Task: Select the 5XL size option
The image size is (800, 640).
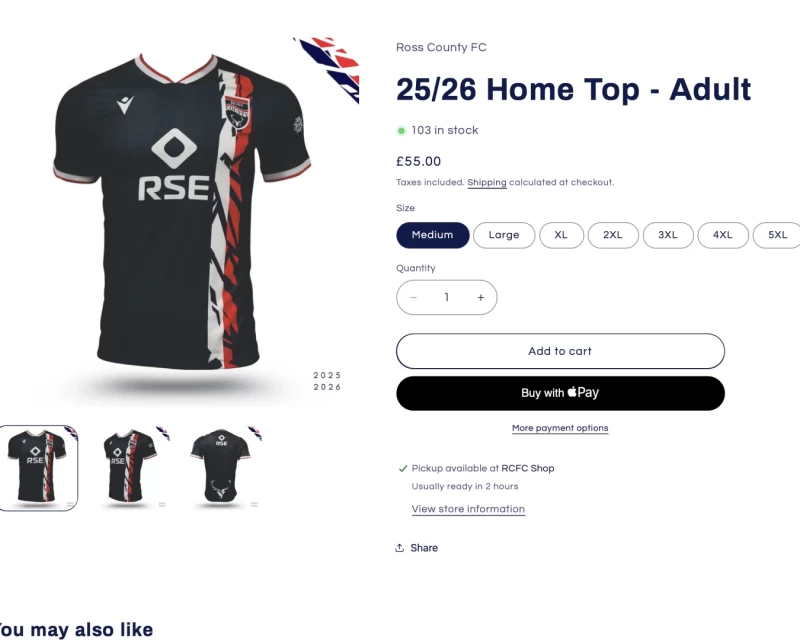Action: pyautogui.click(x=777, y=235)
